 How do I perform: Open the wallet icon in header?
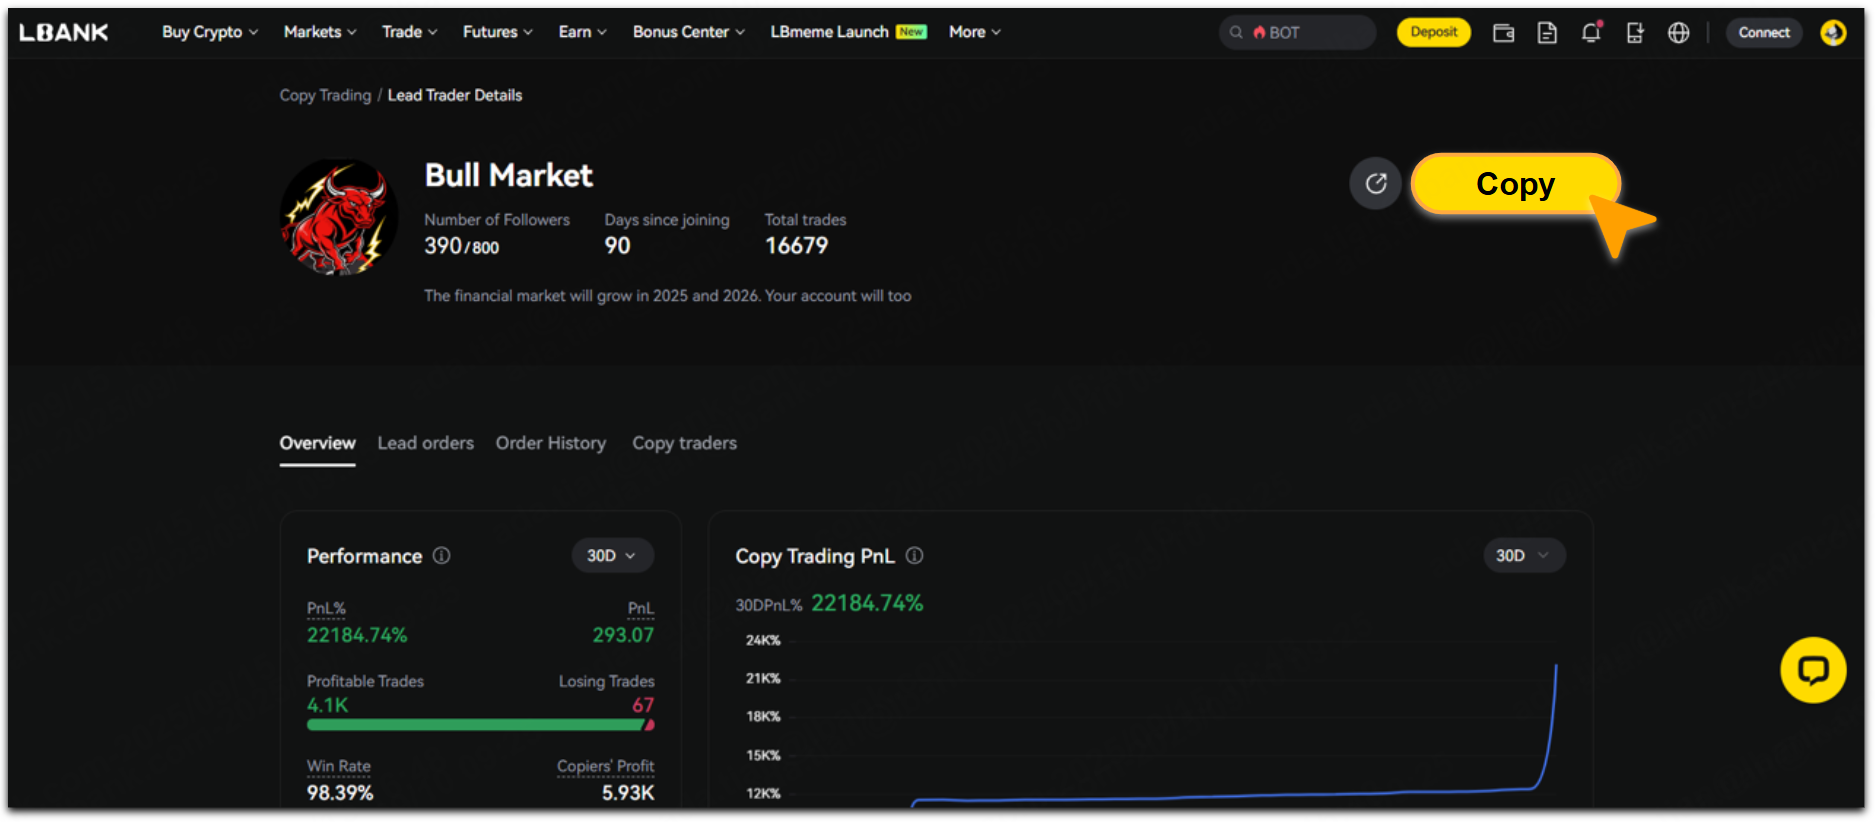tap(1503, 33)
